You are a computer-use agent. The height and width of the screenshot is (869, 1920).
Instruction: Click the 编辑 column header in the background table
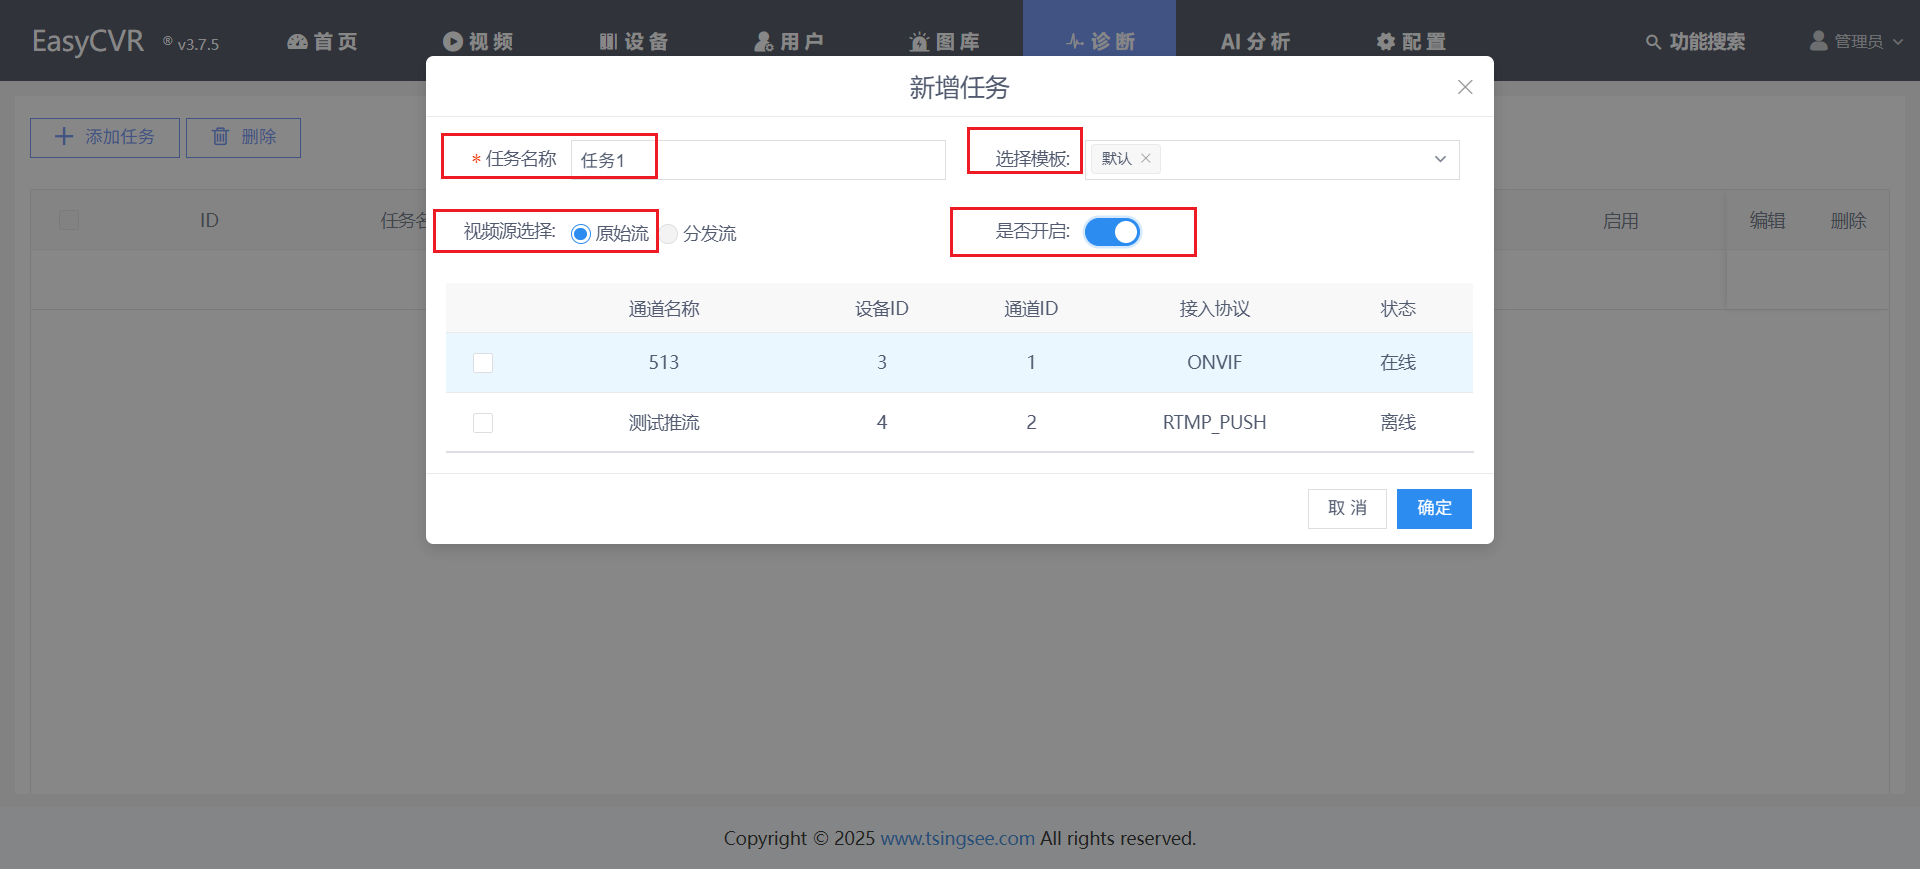[x=1767, y=221]
